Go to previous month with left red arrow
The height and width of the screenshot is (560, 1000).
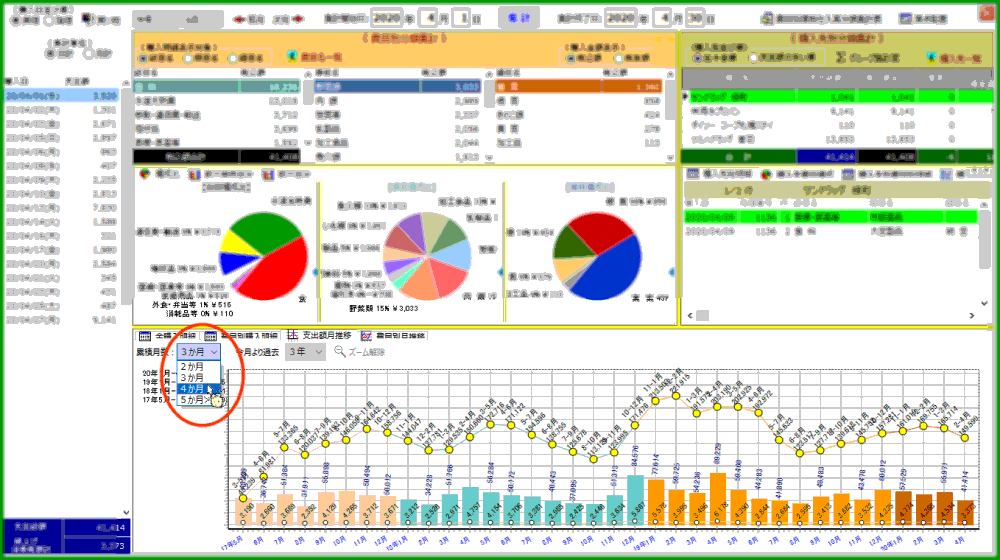coord(239,19)
